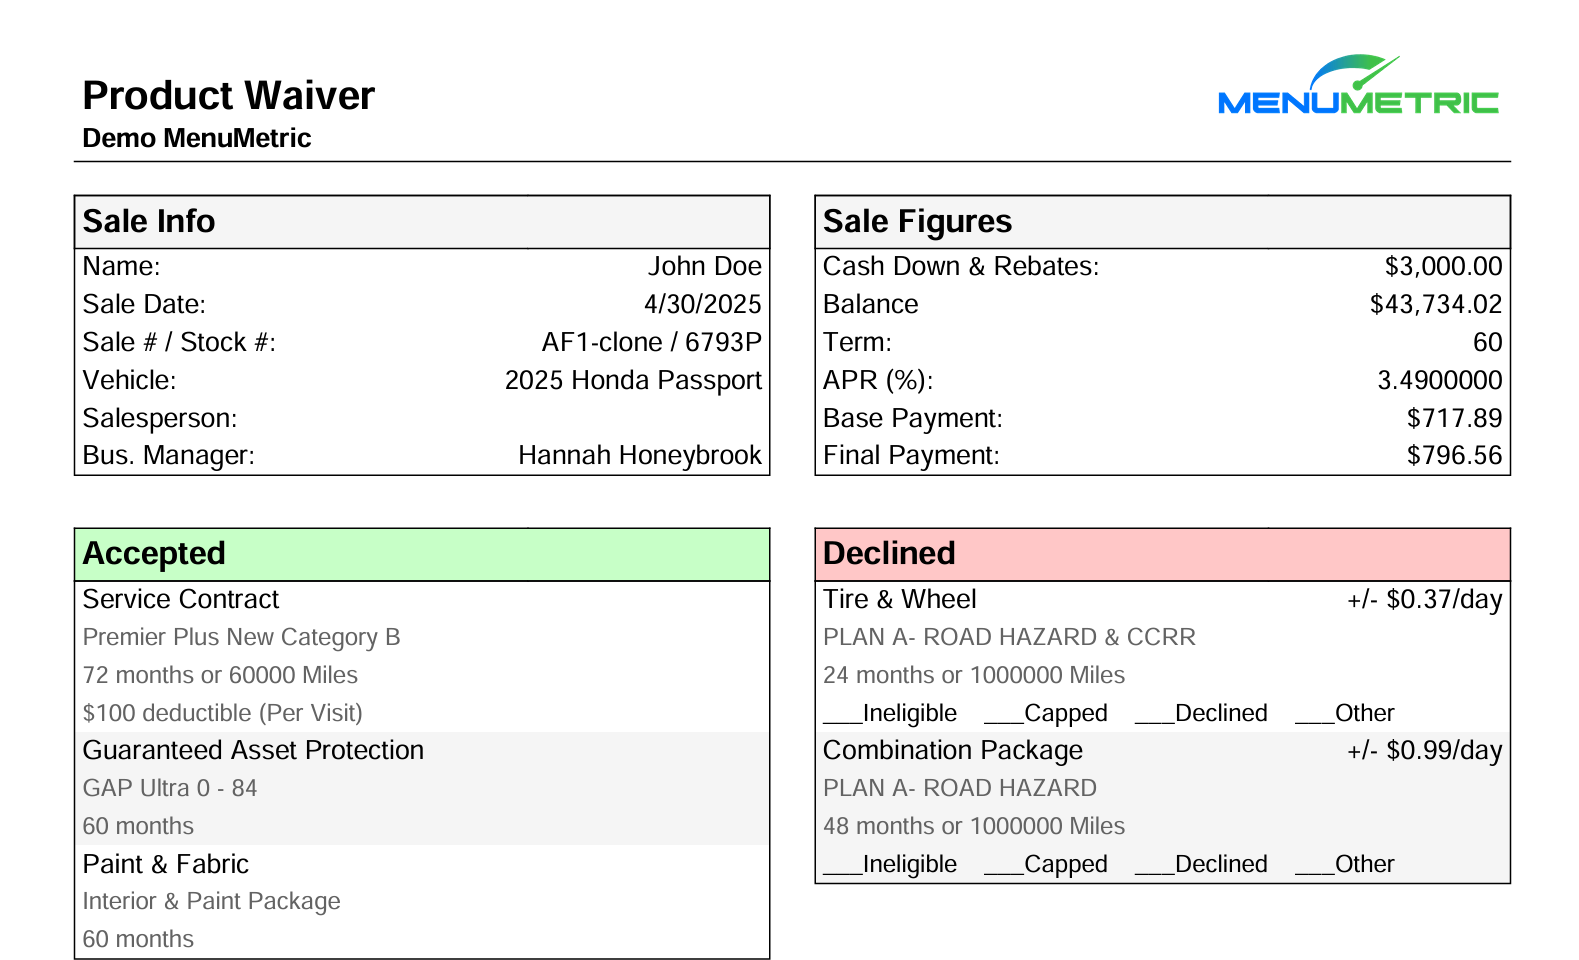Click the Tire & Wheel cost per day
The width and height of the screenshot is (1579, 960).
(x=1424, y=600)
